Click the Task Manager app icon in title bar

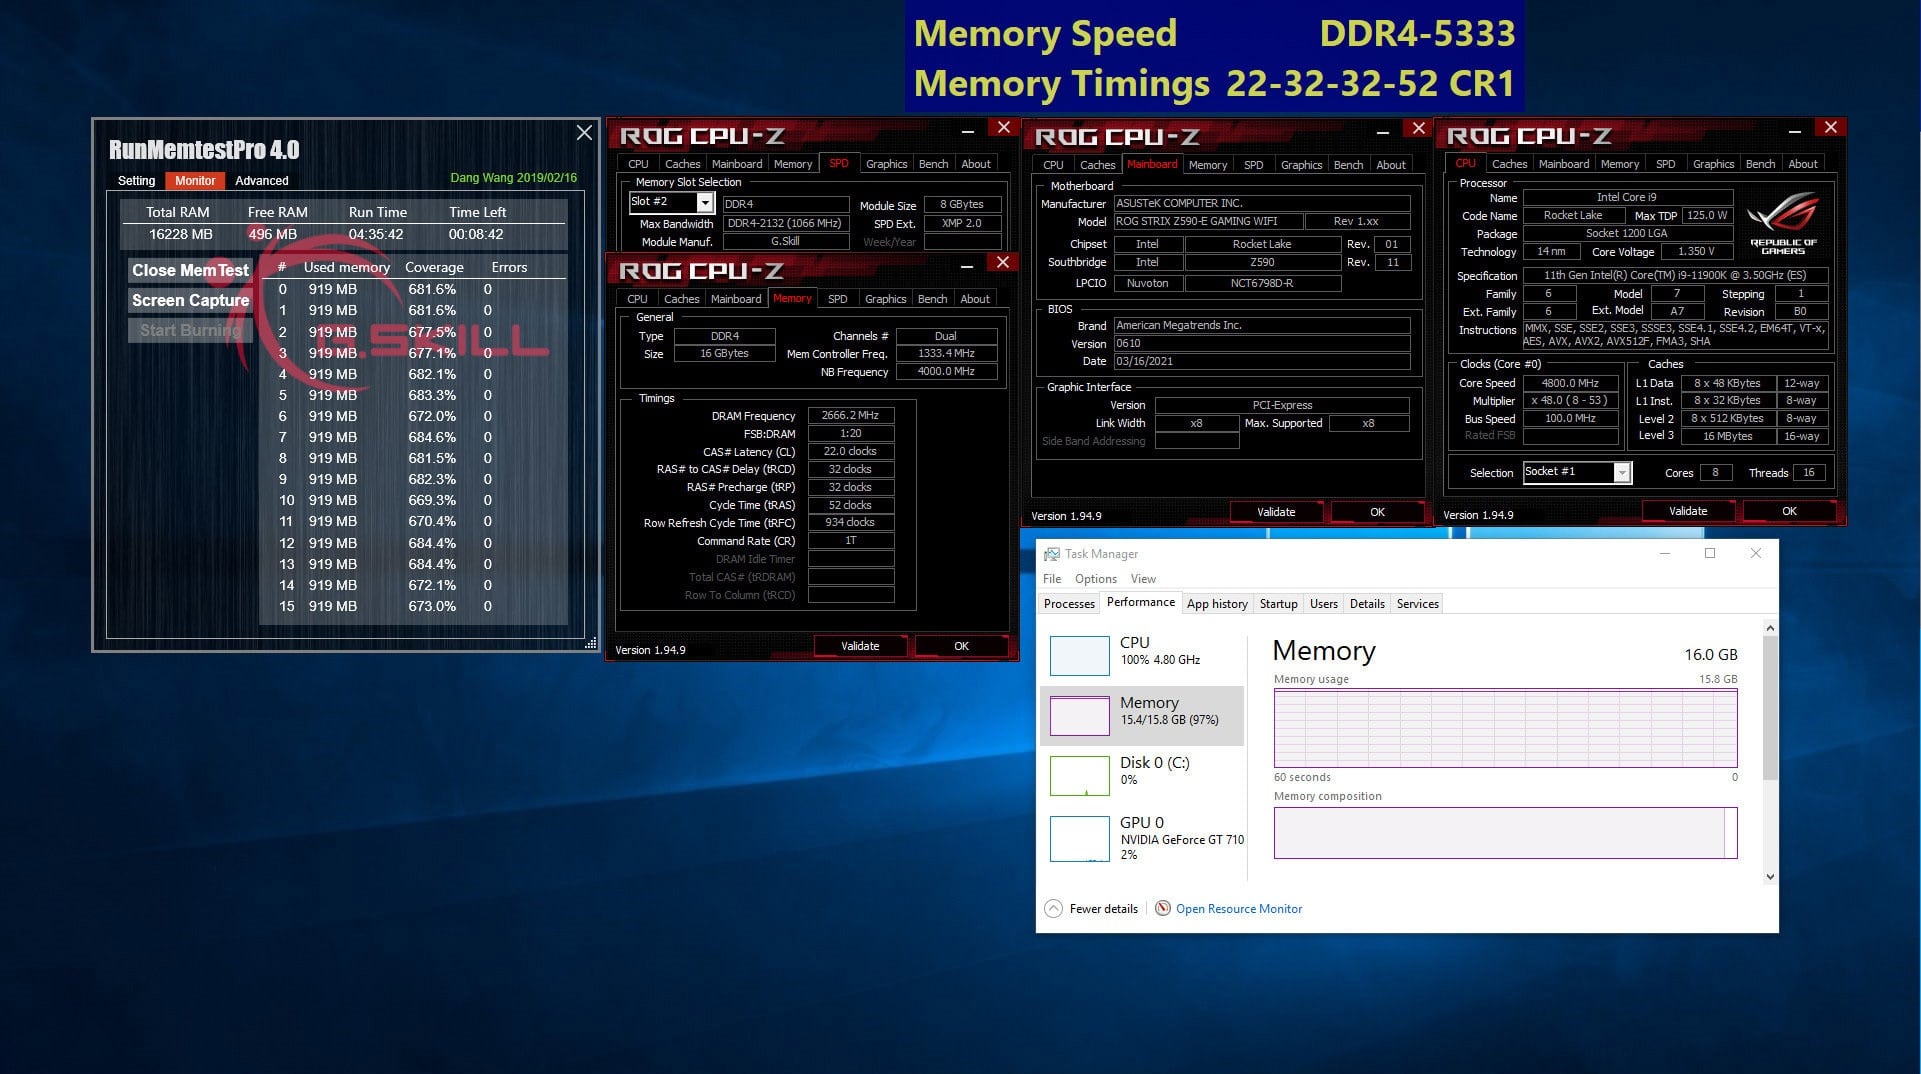[x=1051, y=554]
